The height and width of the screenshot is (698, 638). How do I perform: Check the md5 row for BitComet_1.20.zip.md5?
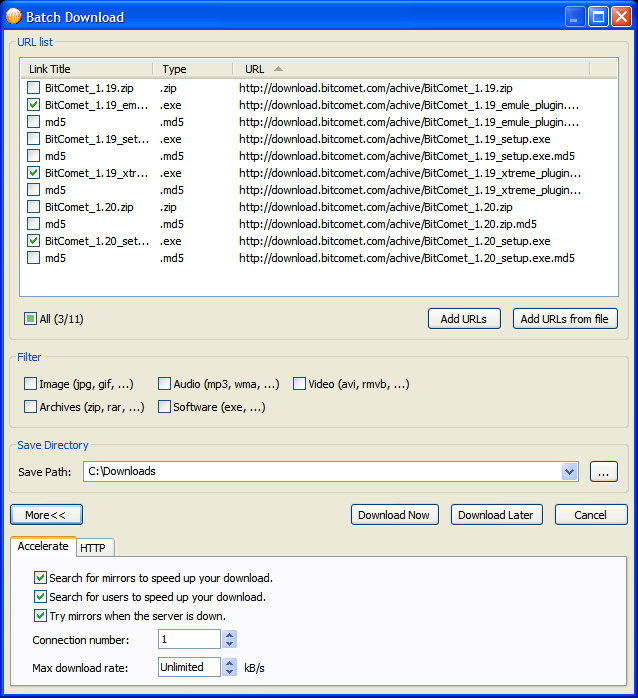(x=33, y=224)
